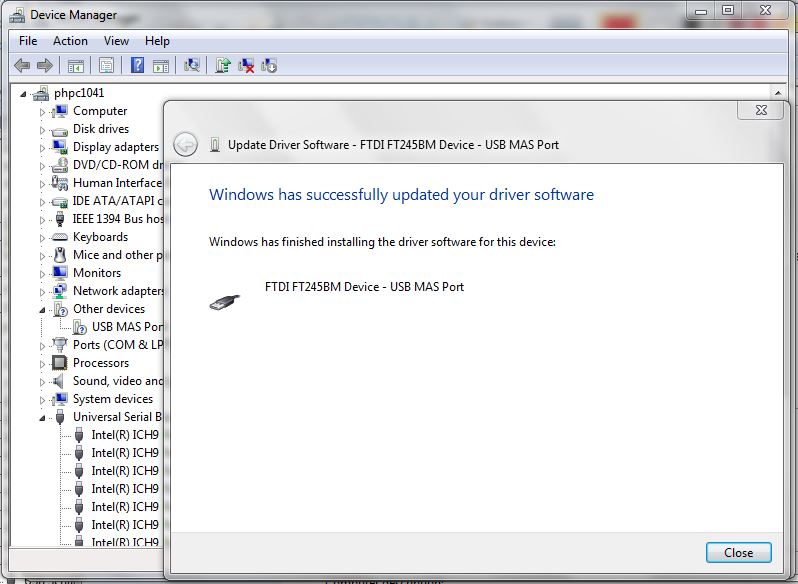
Task: Click the Update Driver Software toolbar icon
Action: [222, 65]
